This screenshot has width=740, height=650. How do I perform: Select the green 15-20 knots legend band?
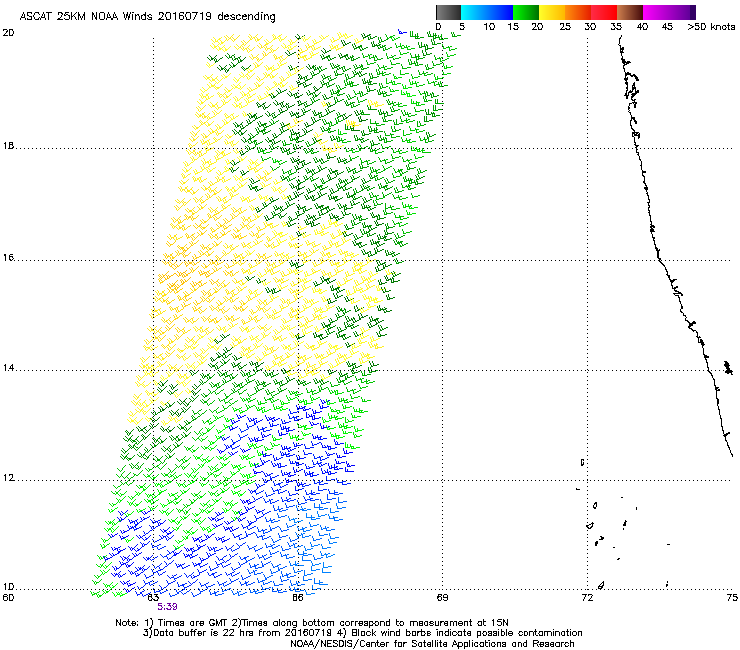tap(525, 12)
